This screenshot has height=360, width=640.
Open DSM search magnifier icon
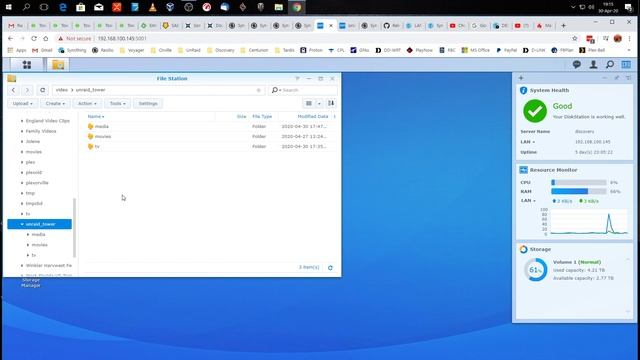tap(609, 64)
